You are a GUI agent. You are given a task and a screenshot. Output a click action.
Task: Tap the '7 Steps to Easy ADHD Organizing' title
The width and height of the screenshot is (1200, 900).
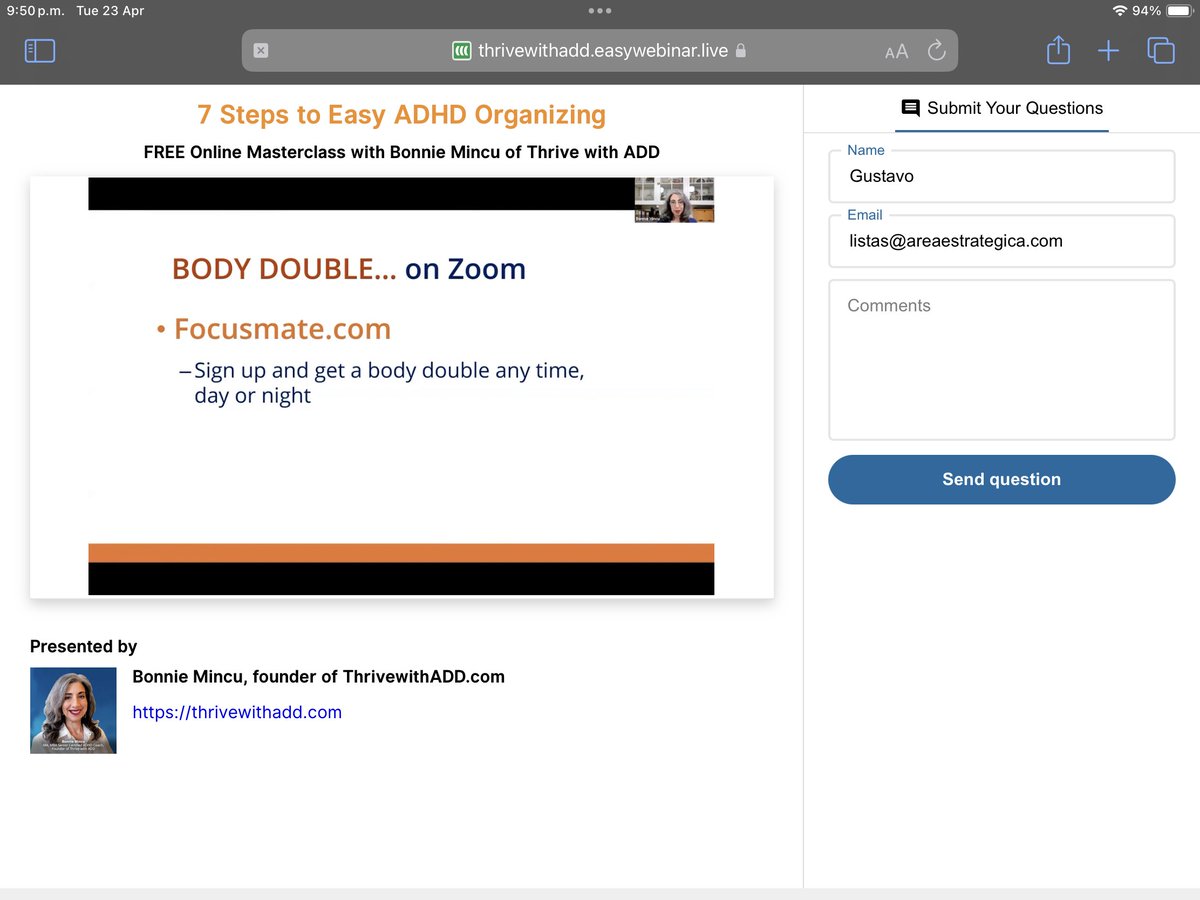[x=401, y=115]
